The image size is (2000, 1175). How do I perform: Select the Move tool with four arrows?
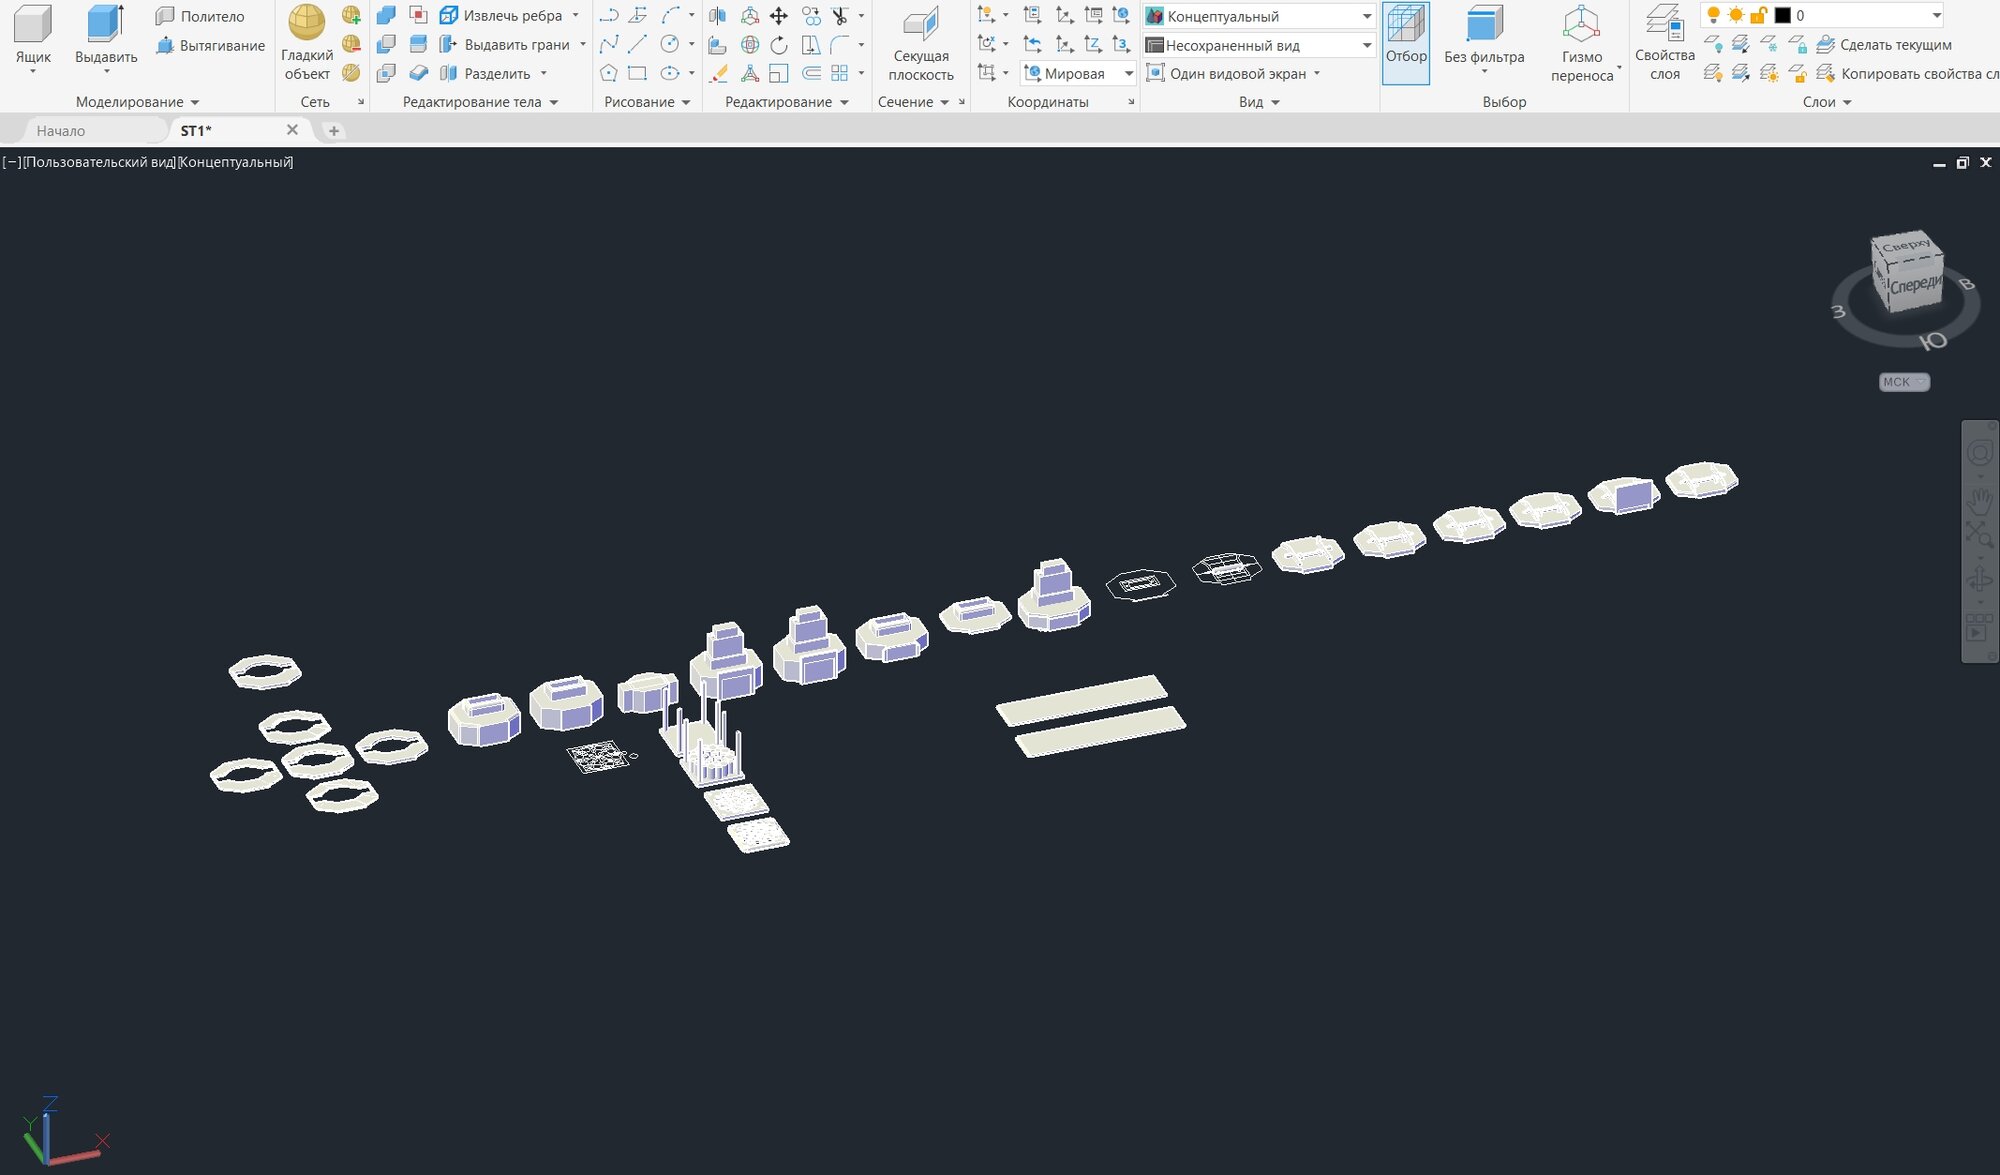tap(779, 16)
